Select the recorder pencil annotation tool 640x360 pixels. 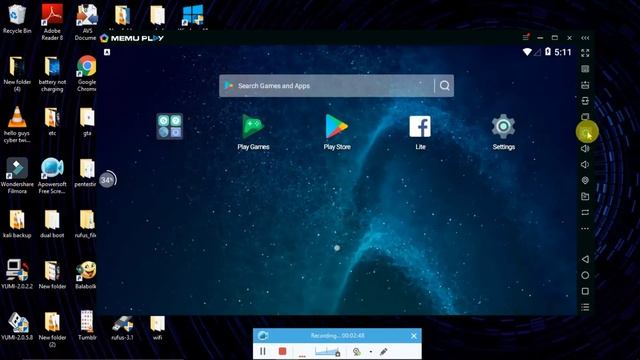pyautogui.click(x=383, y=351)
